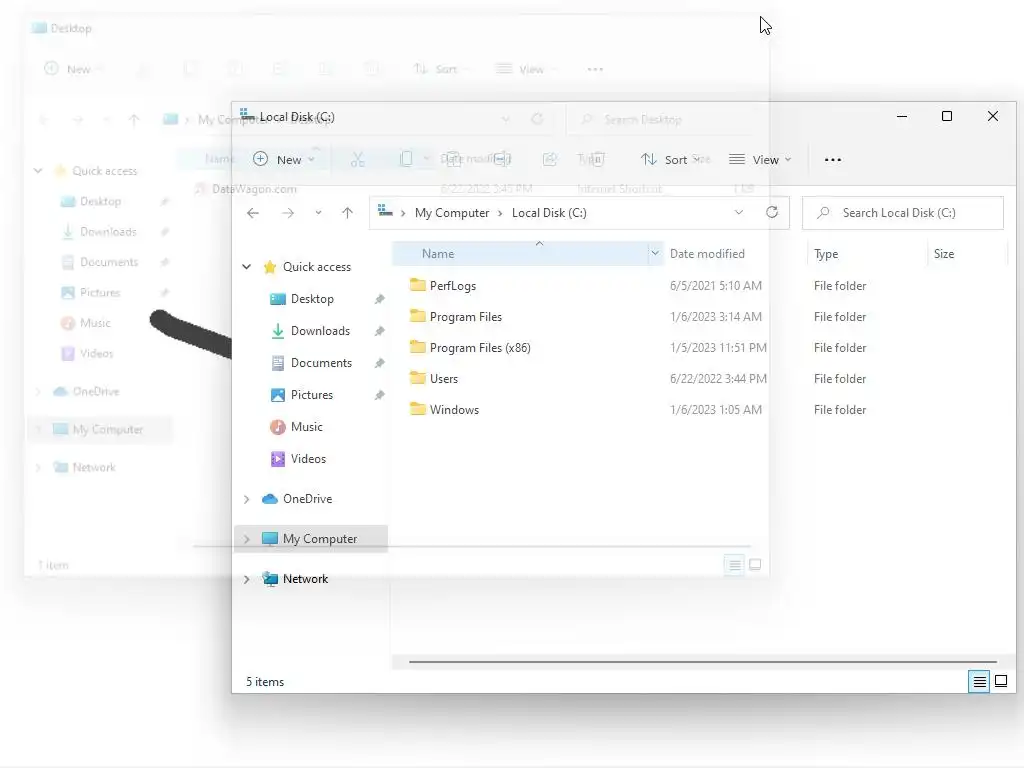Minimize the Local Disk (C:) window
The width and height of the screenshot is (1024, 768).
902,116
